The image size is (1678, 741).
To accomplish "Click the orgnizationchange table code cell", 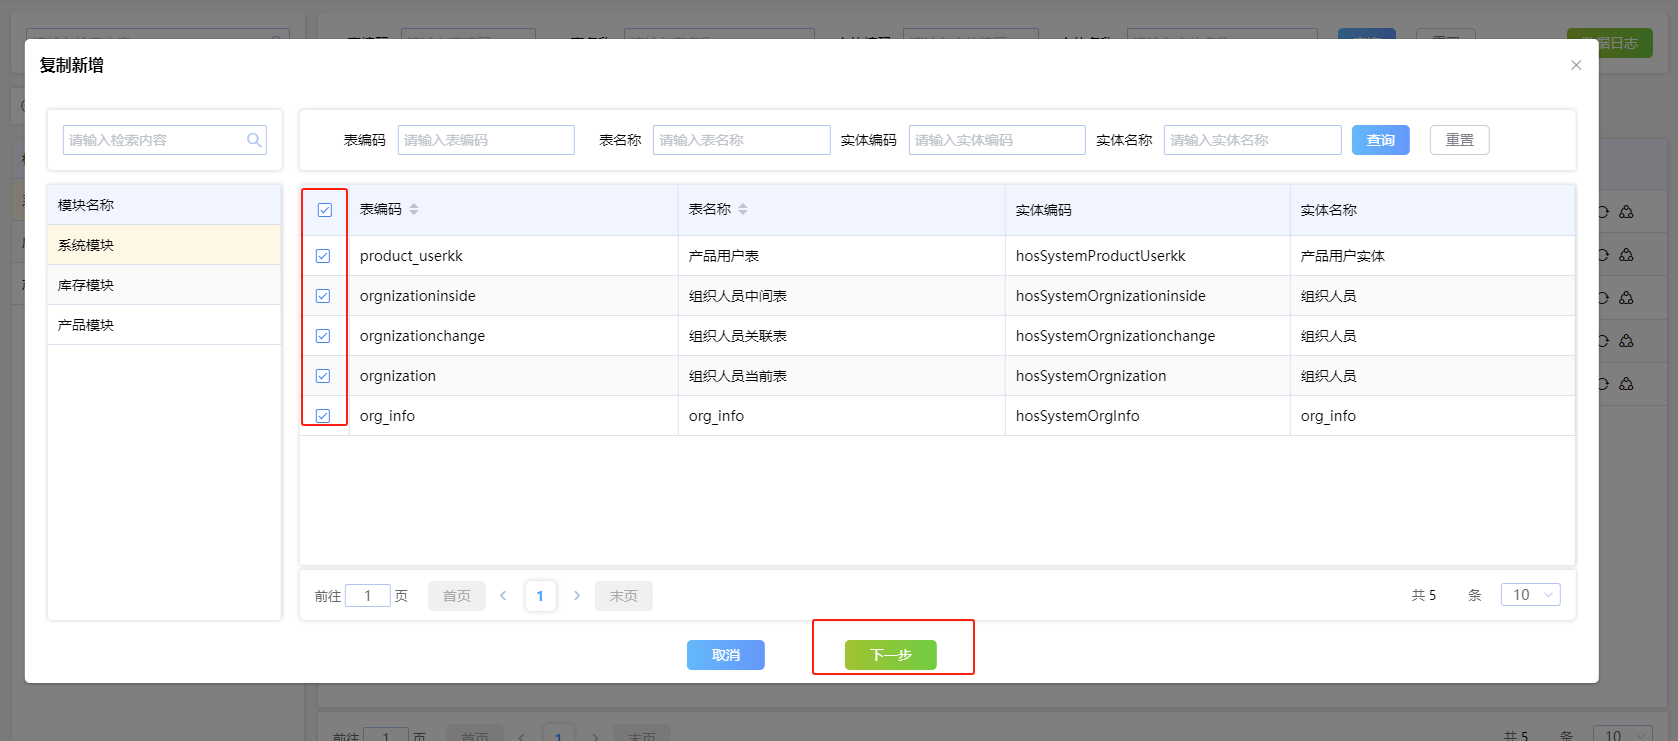I will pos(513,336).
